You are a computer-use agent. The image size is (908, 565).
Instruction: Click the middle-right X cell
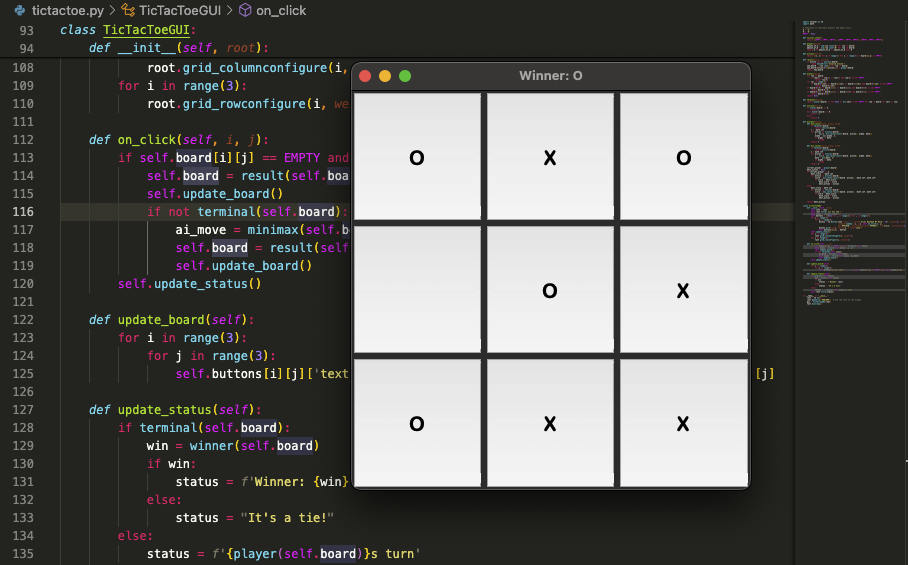(683, 290)
